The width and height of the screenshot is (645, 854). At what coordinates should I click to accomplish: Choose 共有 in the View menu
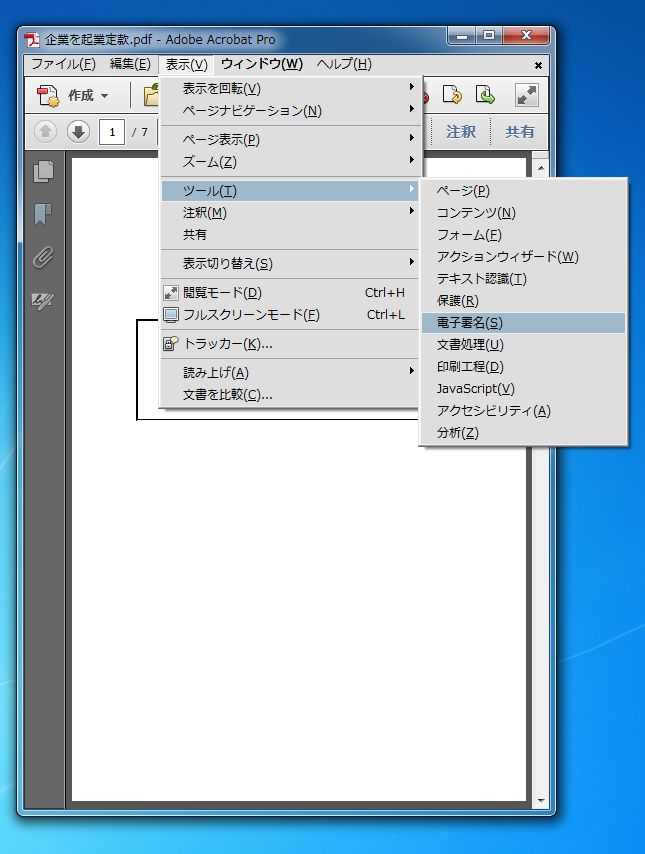coord(290,235)
